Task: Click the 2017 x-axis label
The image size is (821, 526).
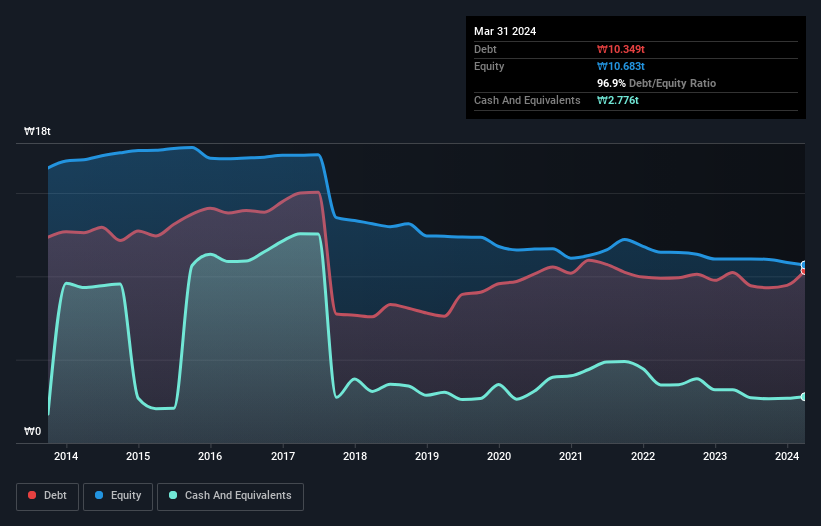Action: click(x=283, y=456)
